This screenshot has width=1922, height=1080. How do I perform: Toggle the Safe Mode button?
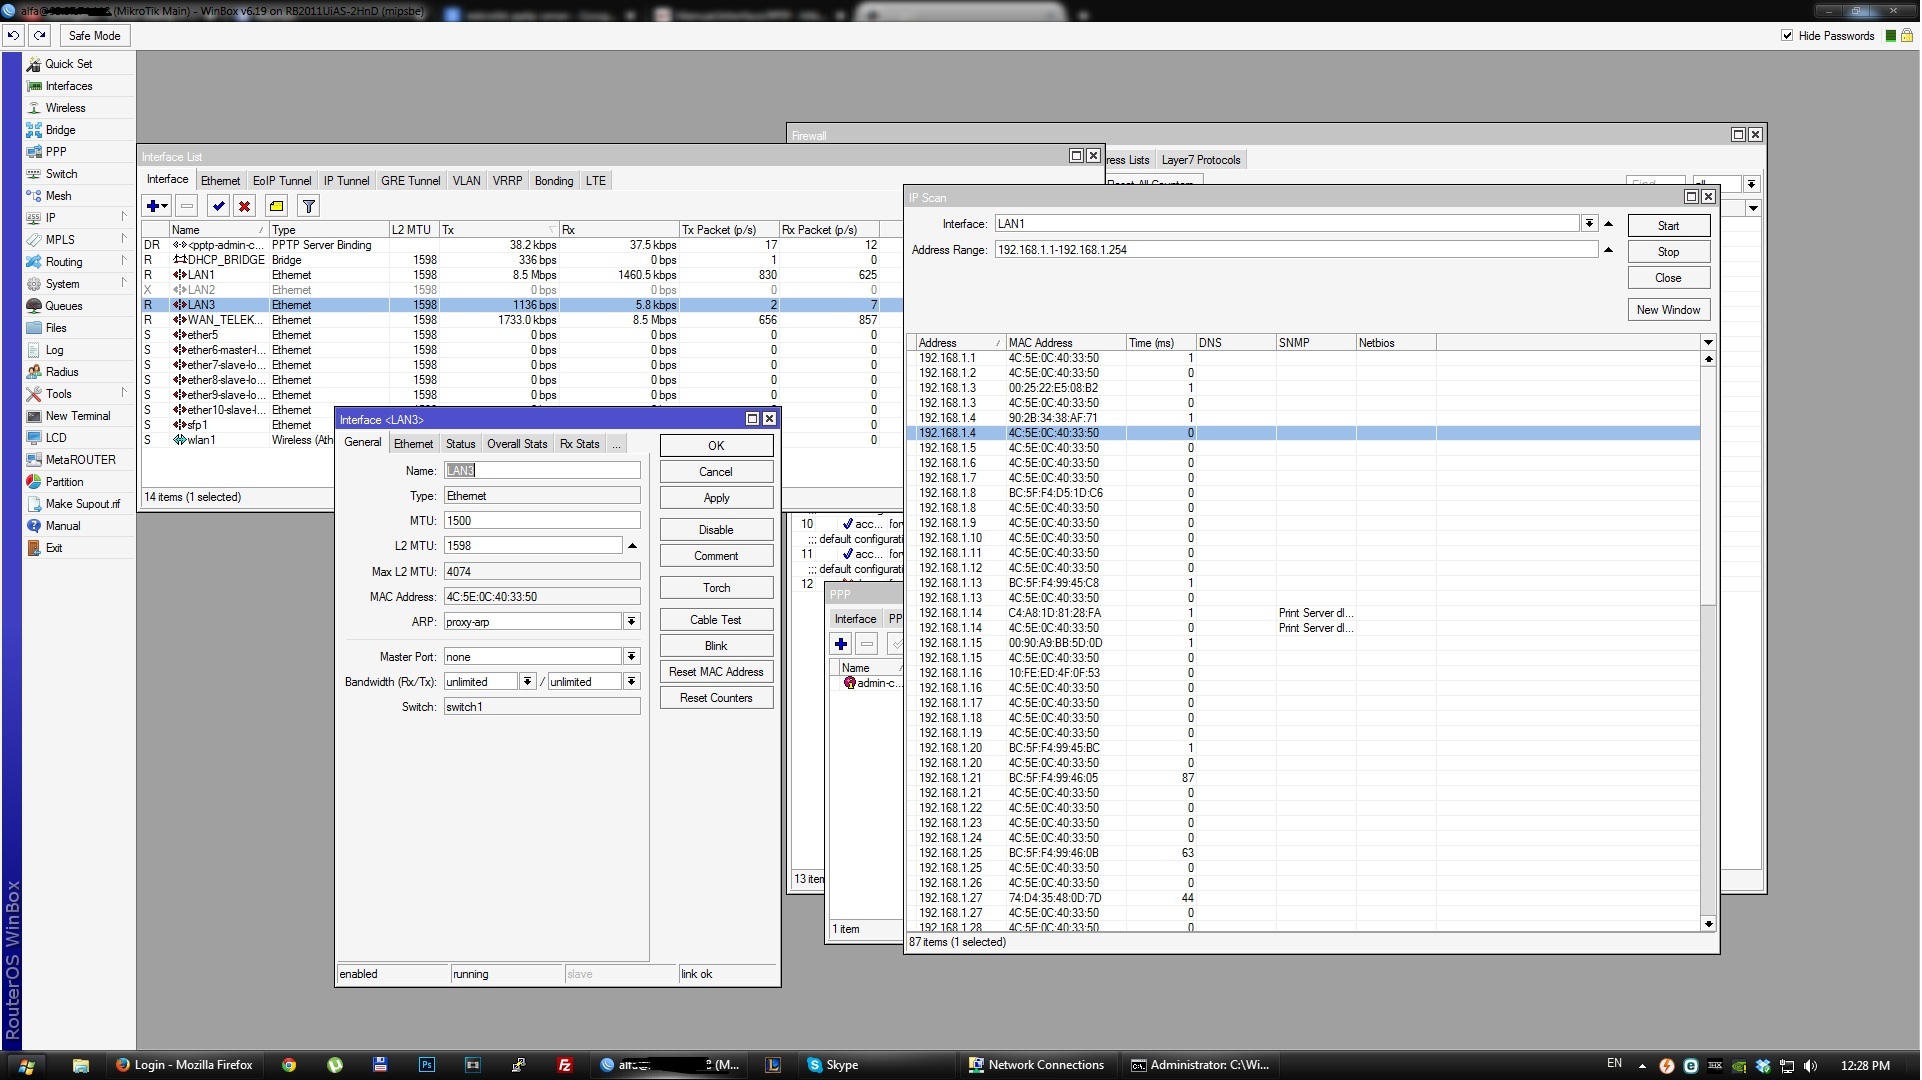(x=94, y=35)
